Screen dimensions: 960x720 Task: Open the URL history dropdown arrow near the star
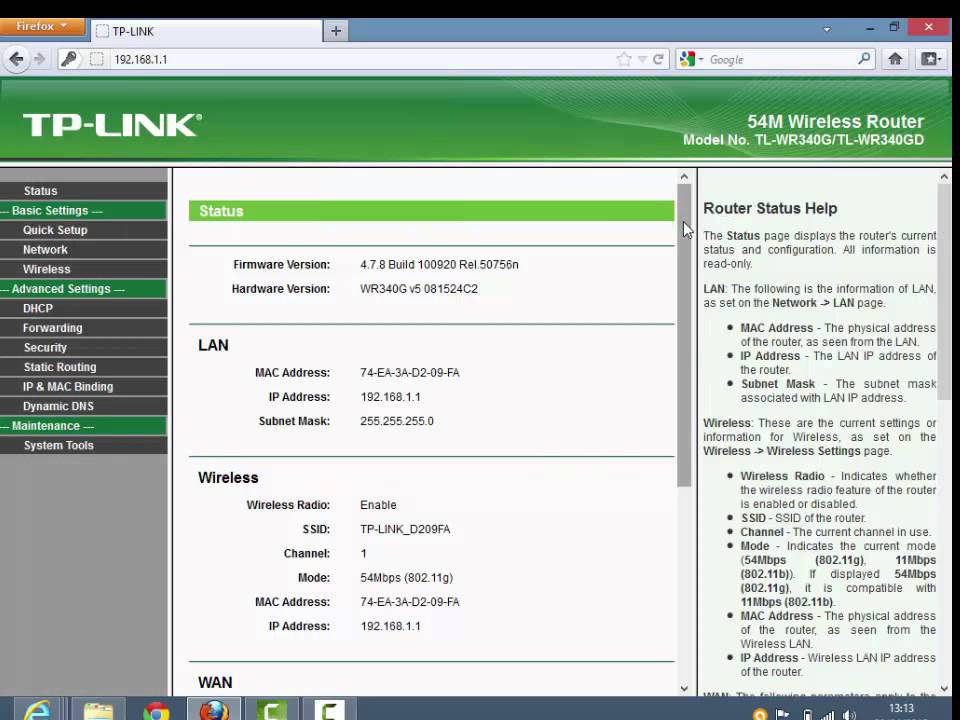pos(642,59)
